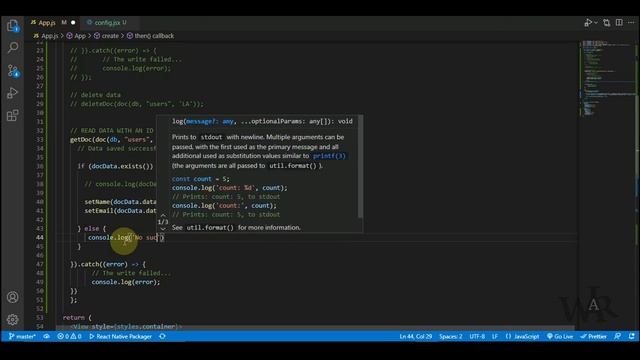Open the printf(3) link in the tooltip

click(329, 156)
